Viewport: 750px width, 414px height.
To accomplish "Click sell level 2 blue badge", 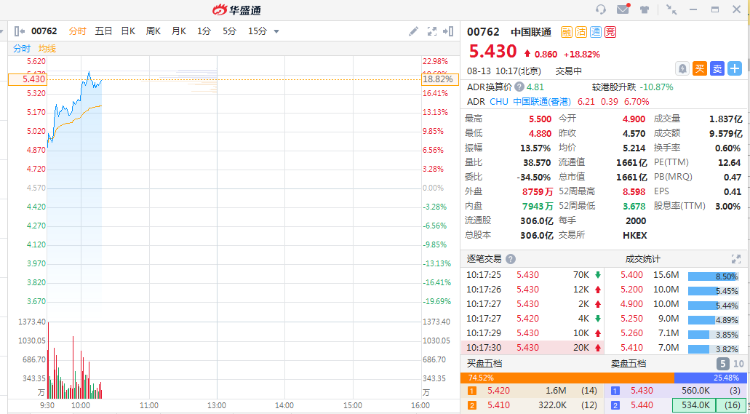I will pos(616,405).
